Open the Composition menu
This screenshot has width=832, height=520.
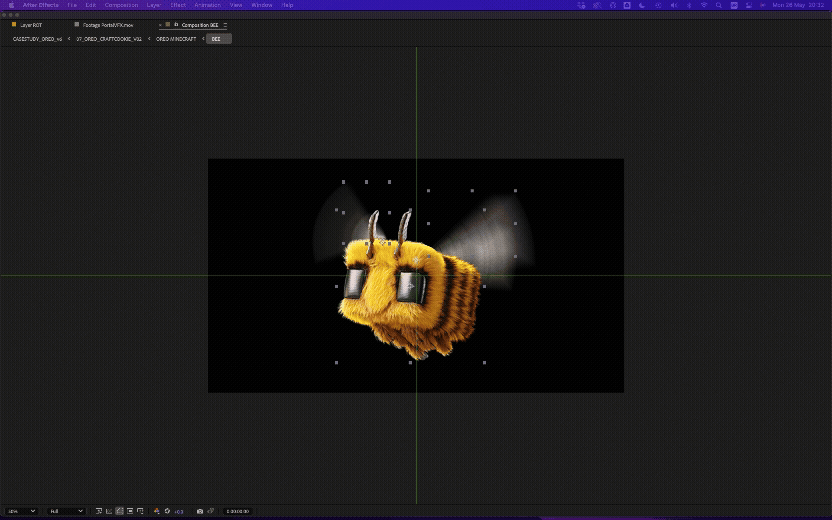pyautogui.click(x=121, y=5)
